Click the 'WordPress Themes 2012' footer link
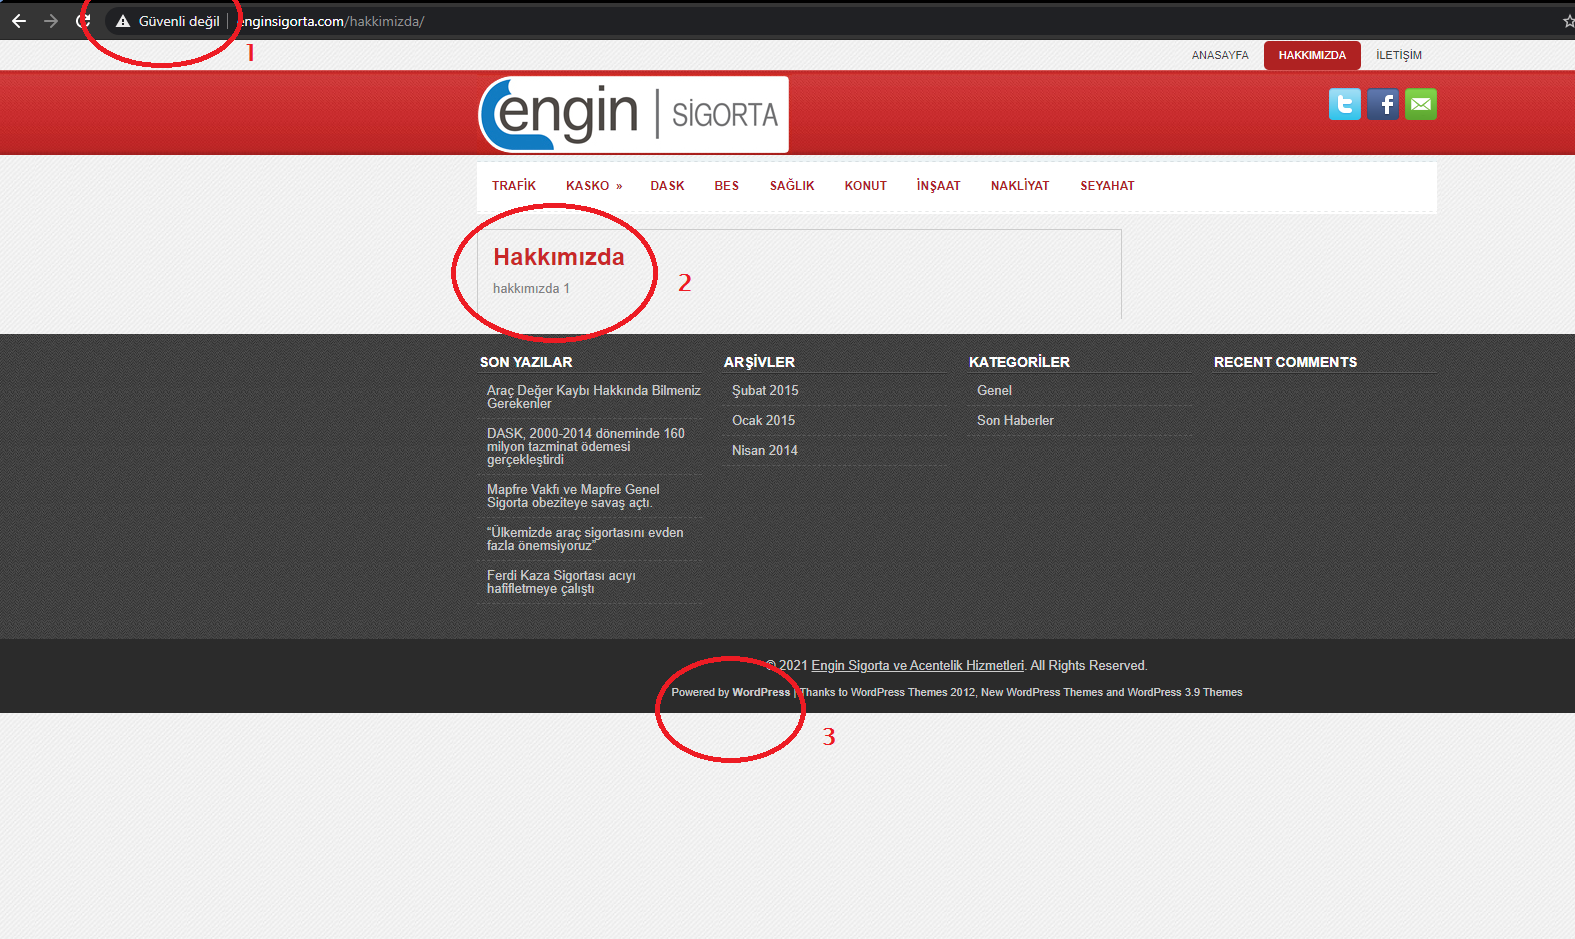 (x=913, y=692)
